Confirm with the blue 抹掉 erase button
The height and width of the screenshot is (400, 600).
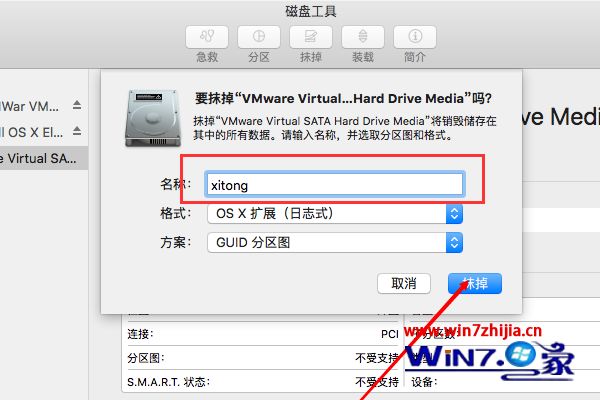[475, 284]
